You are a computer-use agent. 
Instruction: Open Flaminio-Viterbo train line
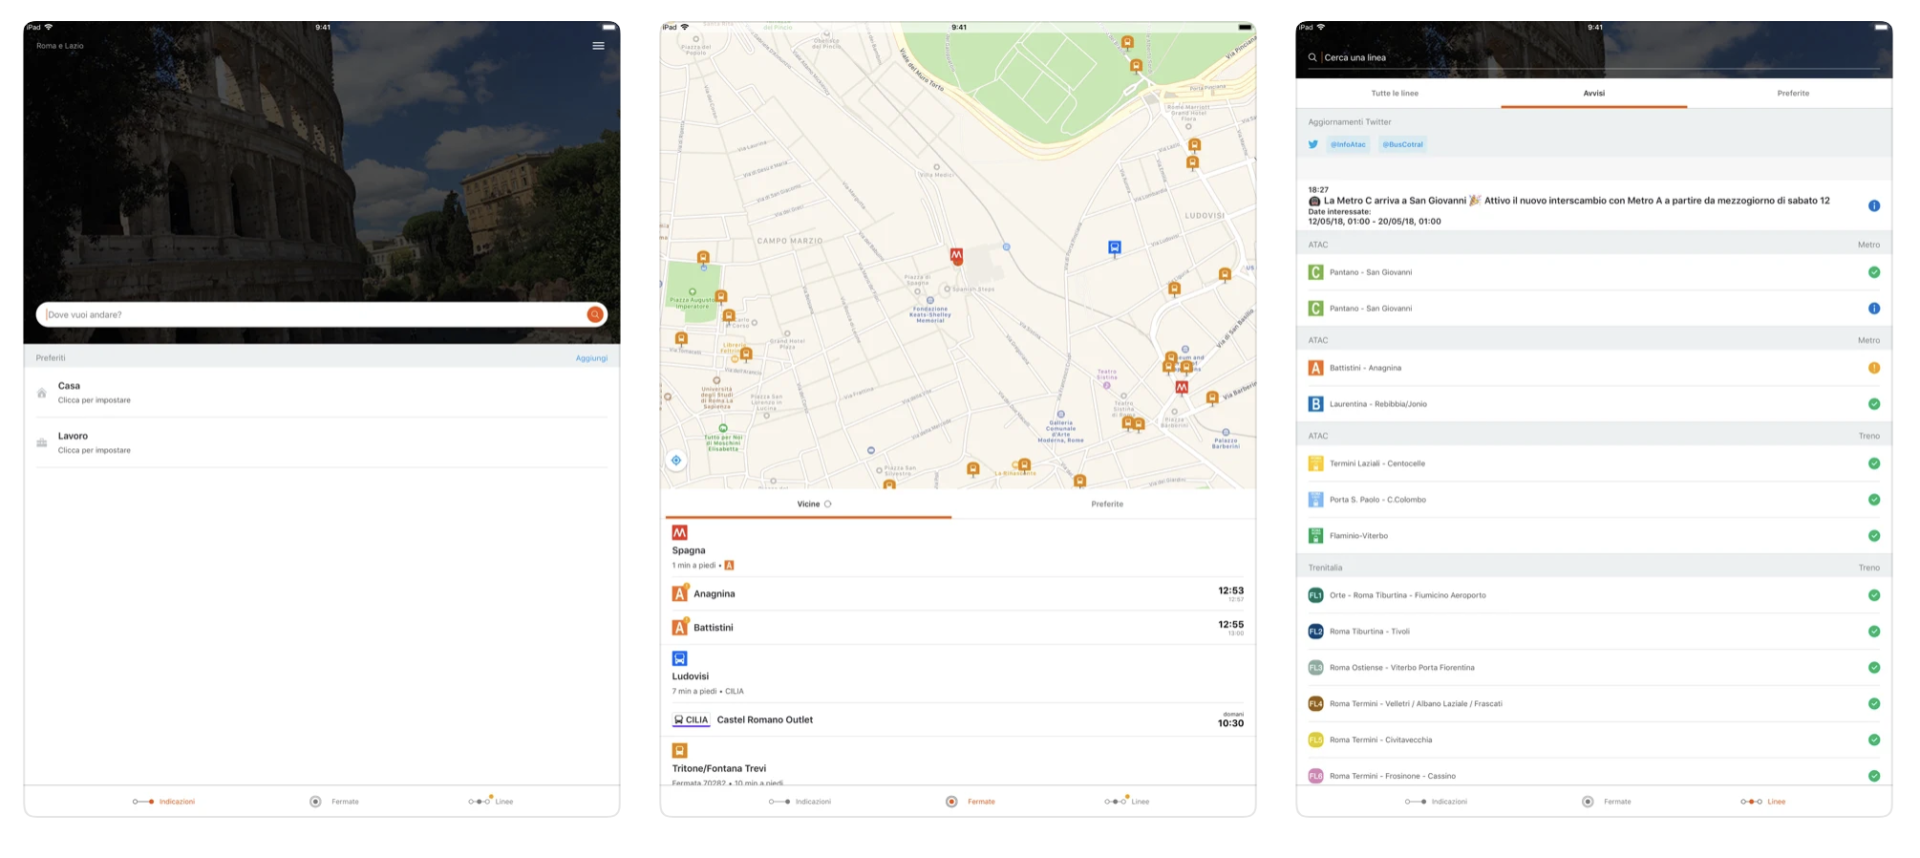(x=1594, y=536)
